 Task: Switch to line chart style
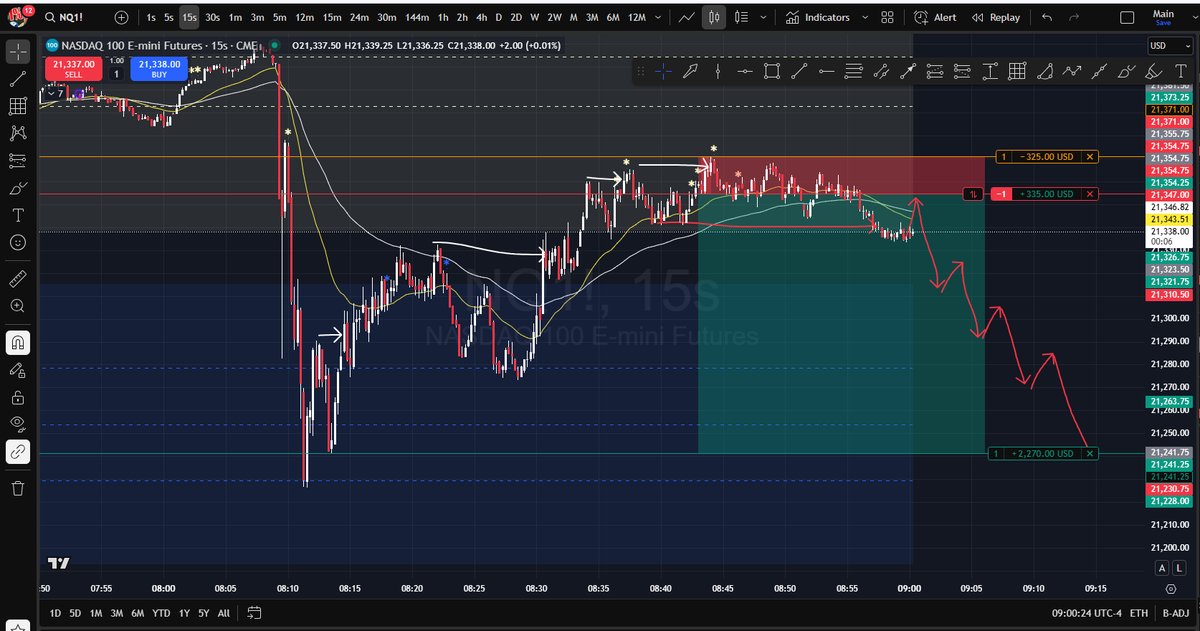click(686, 17)
